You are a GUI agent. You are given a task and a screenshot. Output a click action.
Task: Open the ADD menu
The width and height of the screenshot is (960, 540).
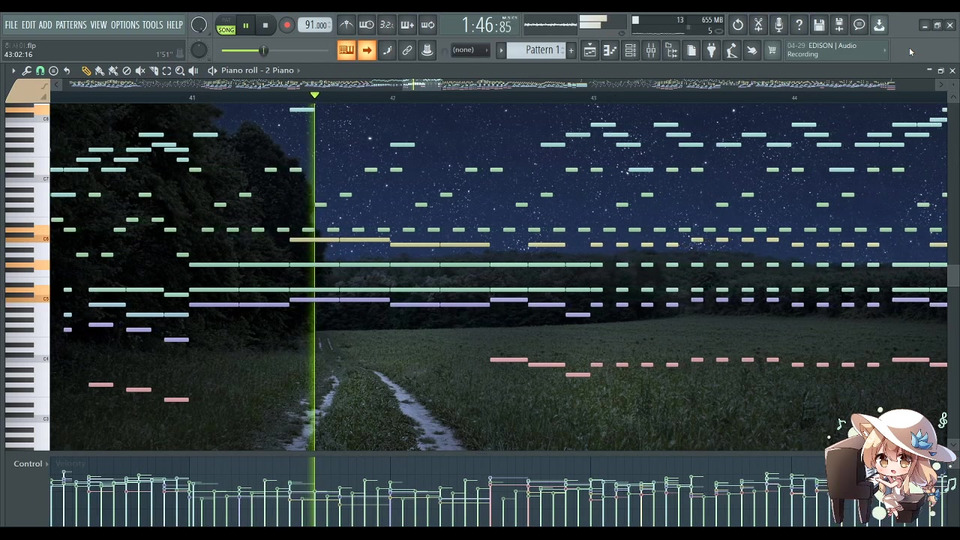tap(45, 25)
